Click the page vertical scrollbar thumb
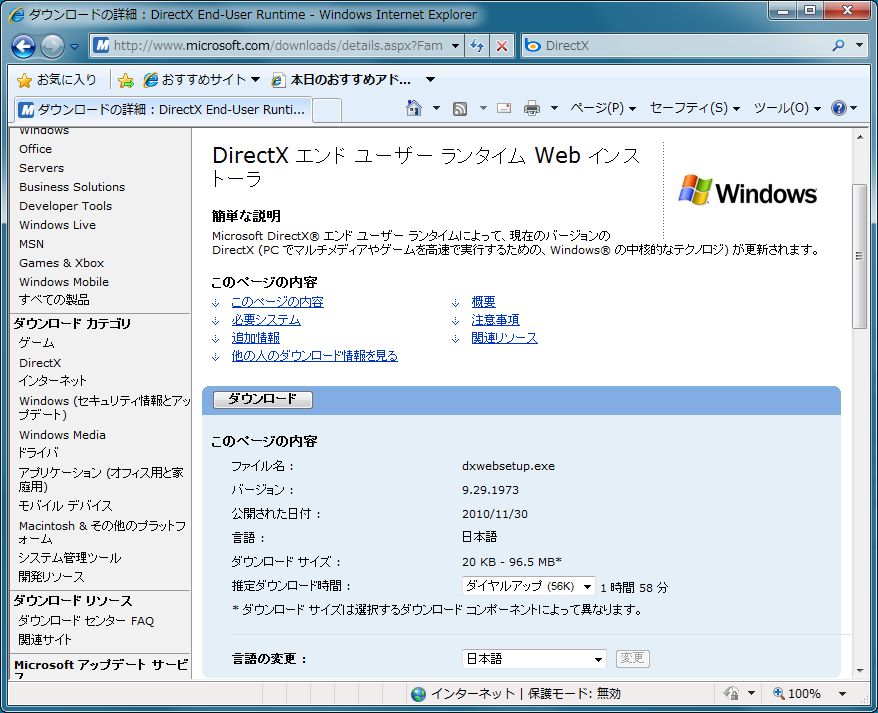Viewport: 878px width, 713px height. 860,256
